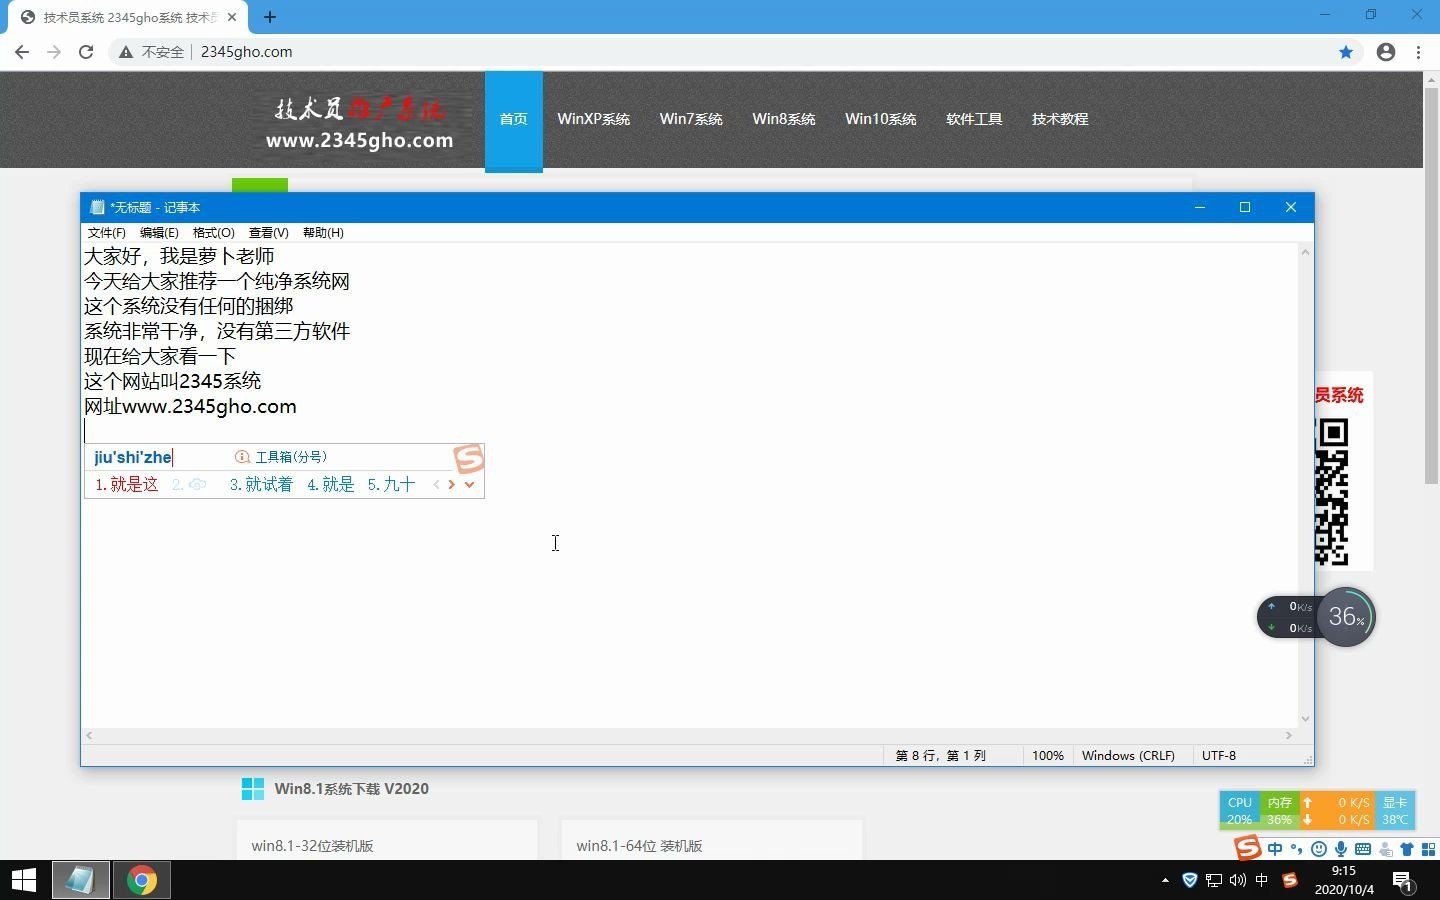The height and width of the screenshot is (900, 1440).
Task: Open the Sogou toolbox grid icon
Action: point(1428,850)
